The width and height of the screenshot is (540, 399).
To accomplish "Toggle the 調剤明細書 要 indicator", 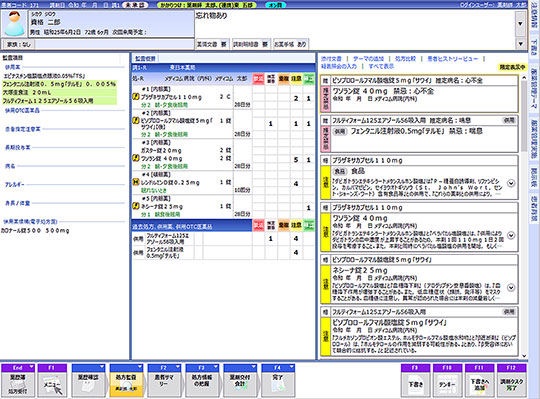I will coord(250,44).
